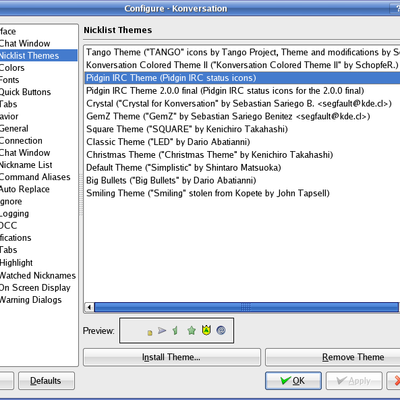Select the Smiling Theme entry
This screenshot has height=400, width=400.
(x=242, y=193)
